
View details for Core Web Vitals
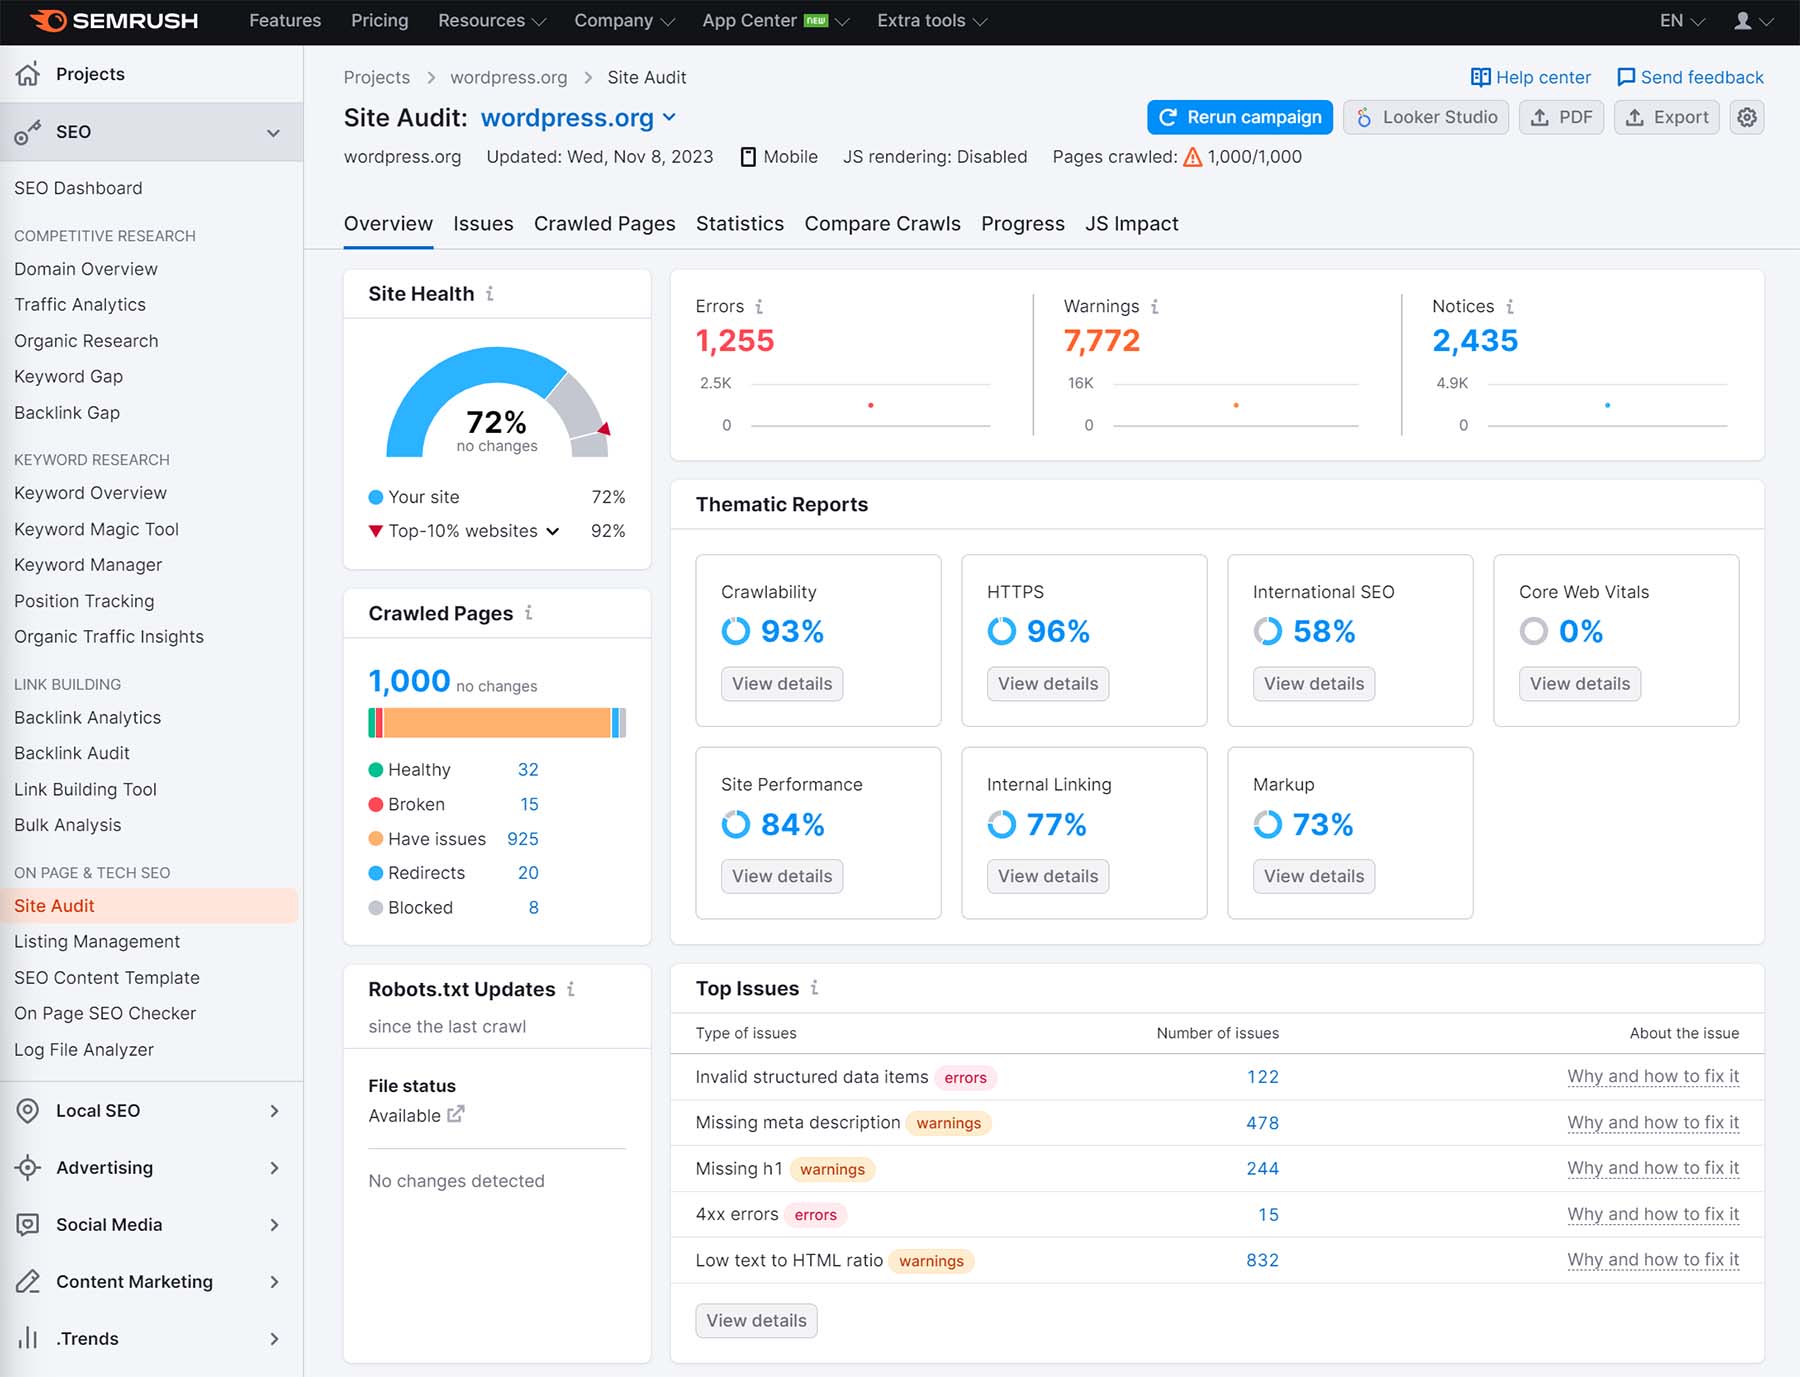click(x=1579, y=684)
